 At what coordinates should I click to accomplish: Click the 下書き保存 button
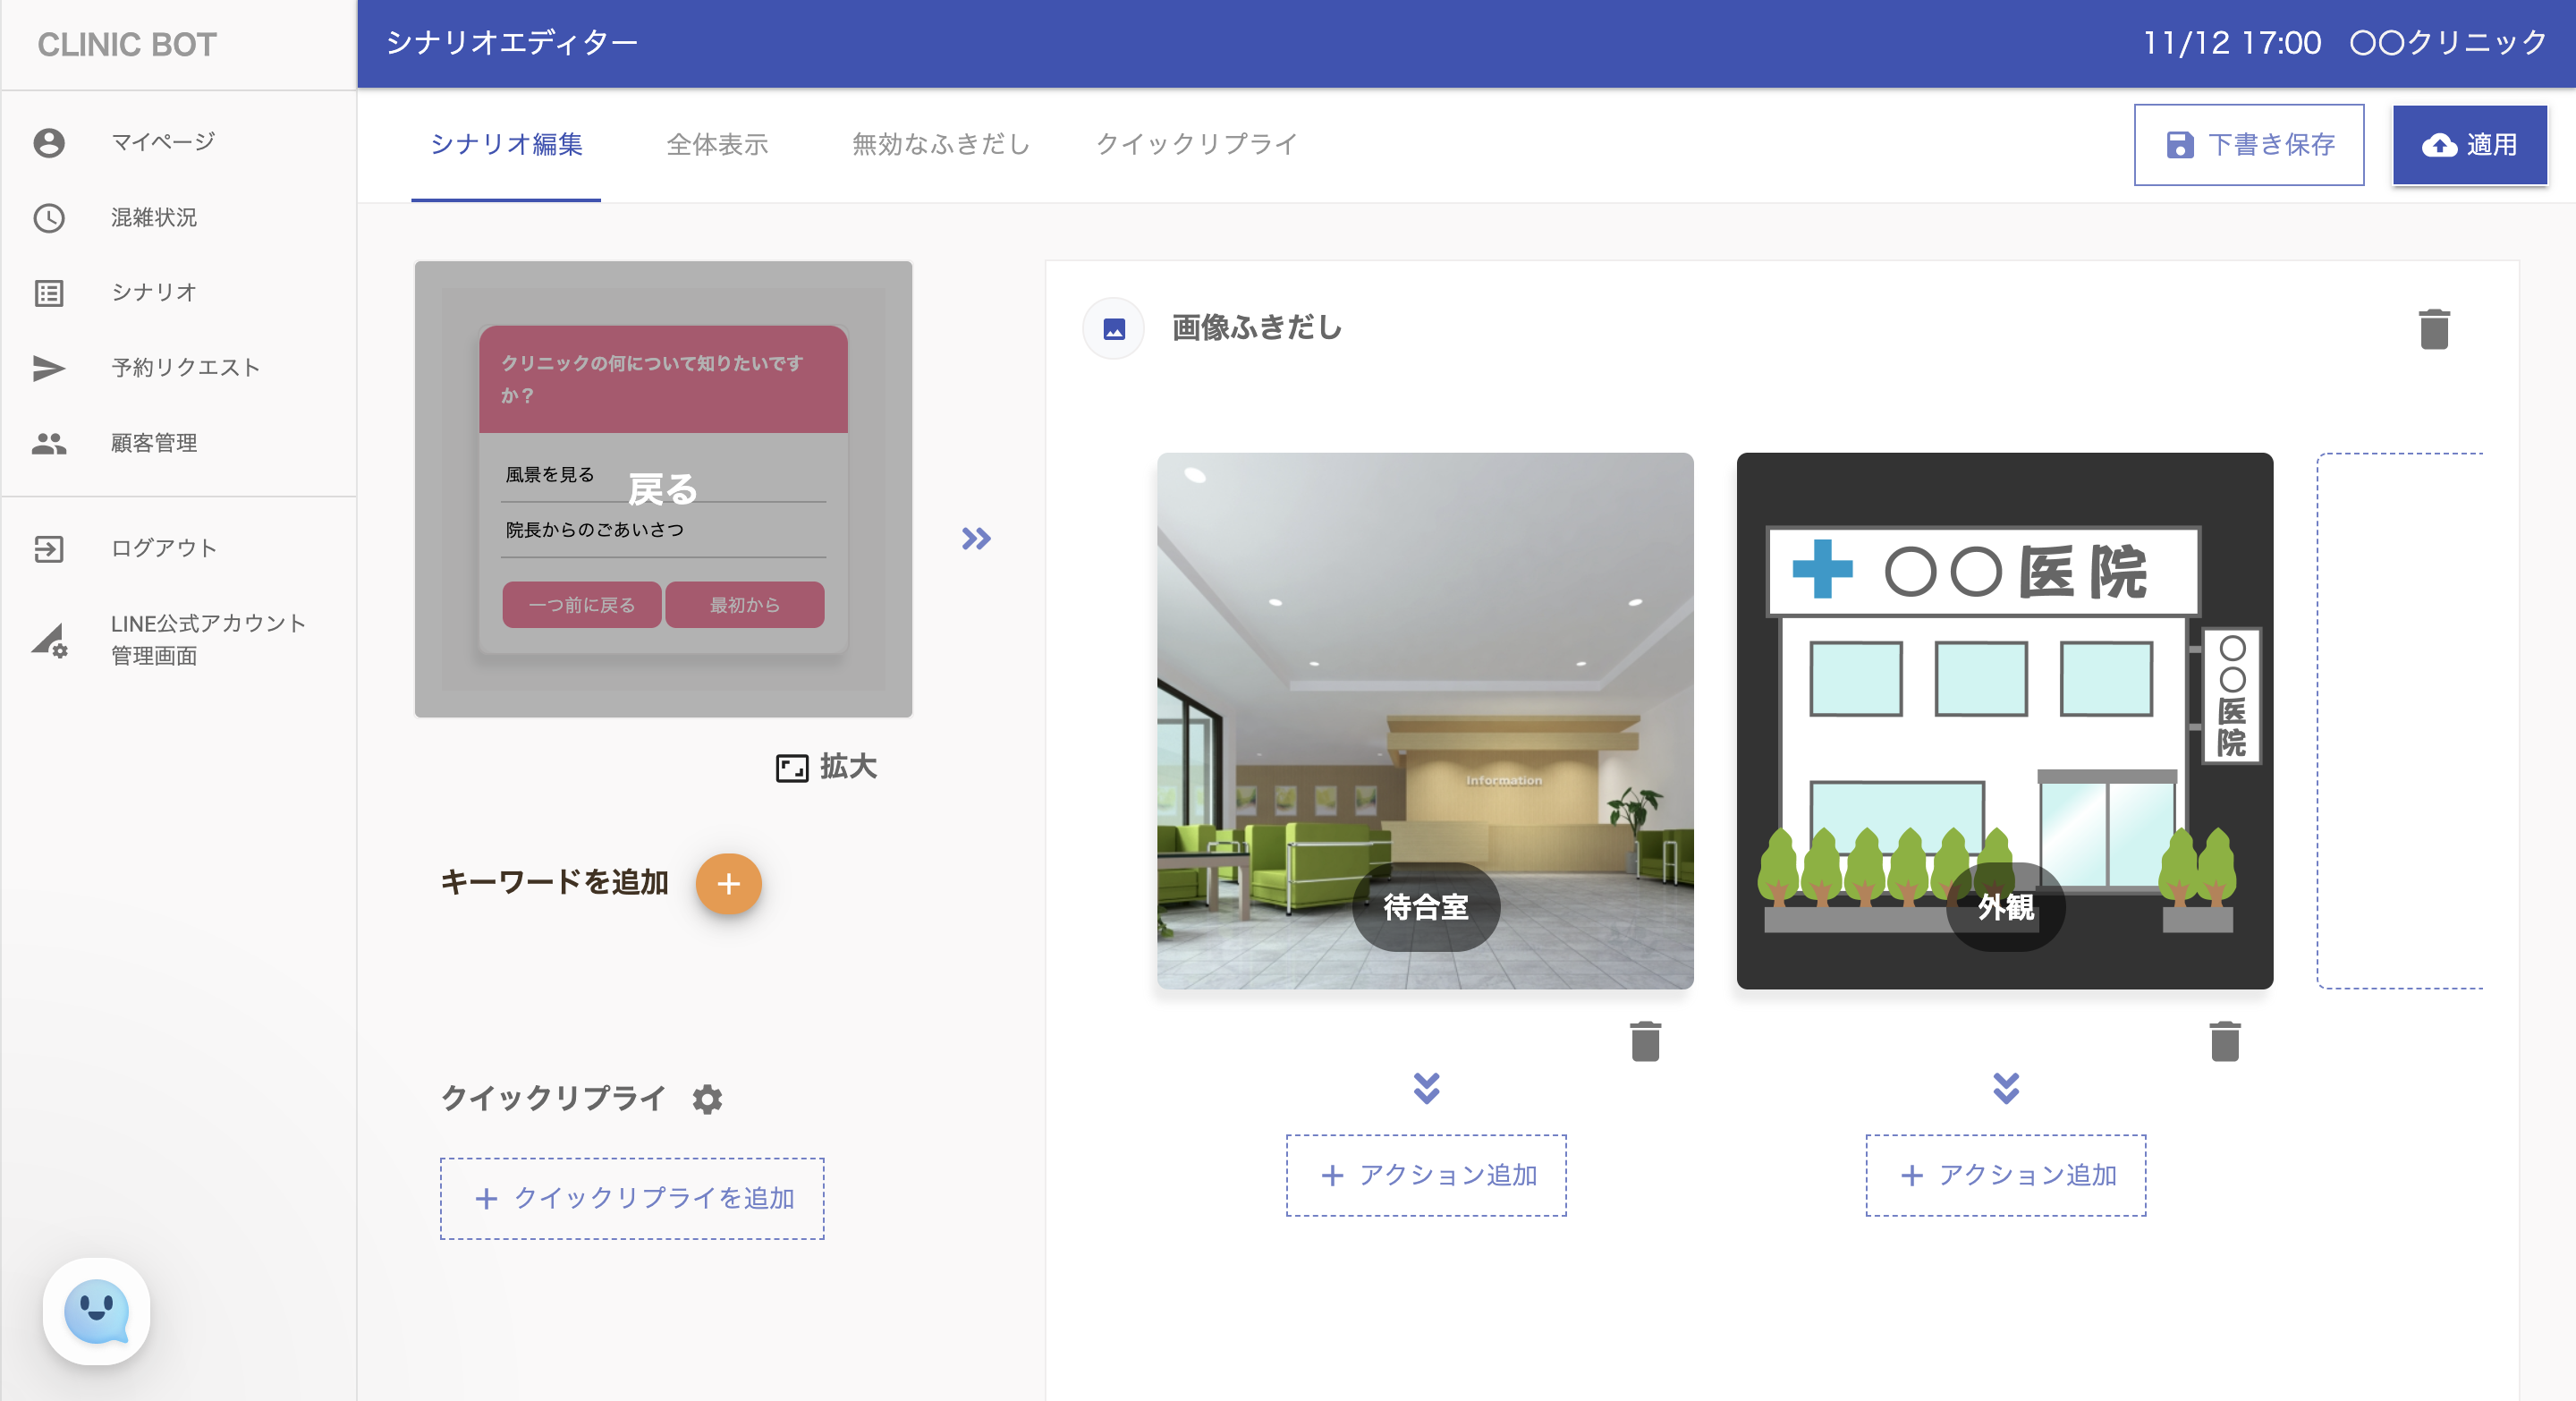pyautogui.click(x=2248, y=145)
